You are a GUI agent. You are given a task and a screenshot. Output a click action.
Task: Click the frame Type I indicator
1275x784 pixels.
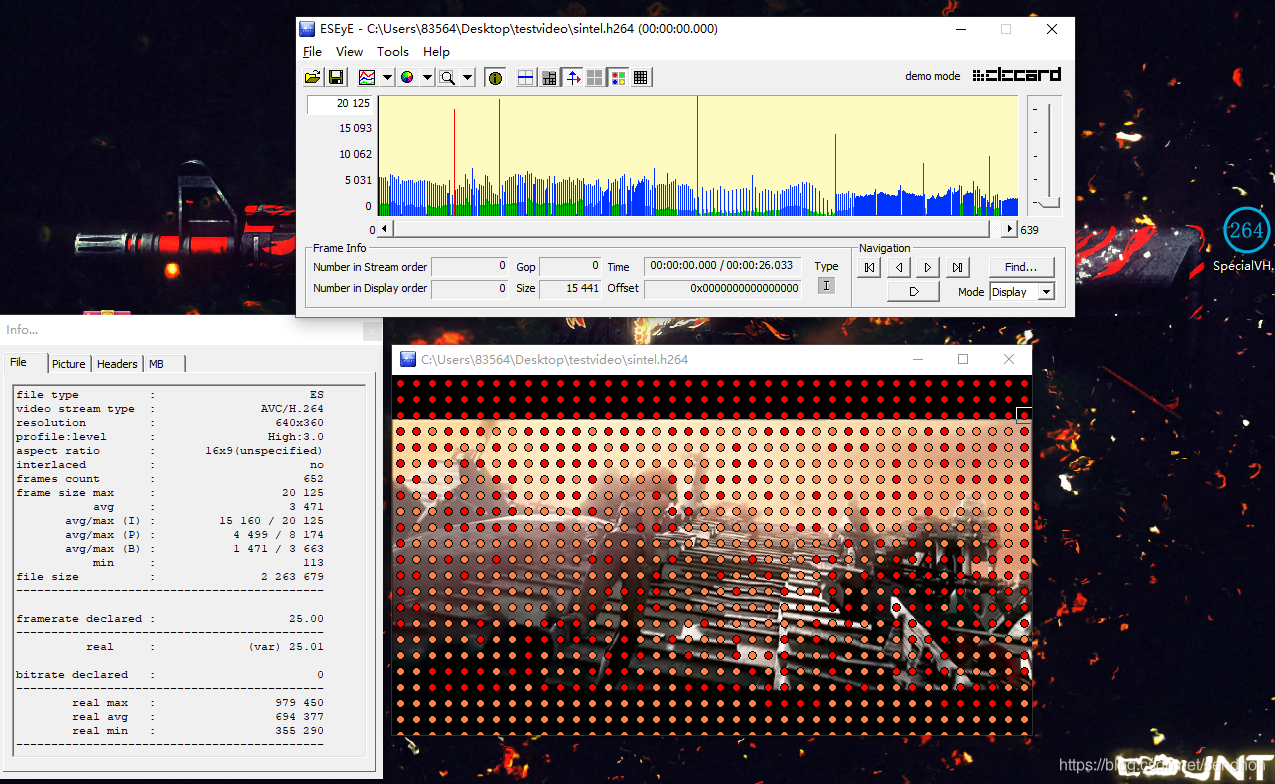coord(826,285)
